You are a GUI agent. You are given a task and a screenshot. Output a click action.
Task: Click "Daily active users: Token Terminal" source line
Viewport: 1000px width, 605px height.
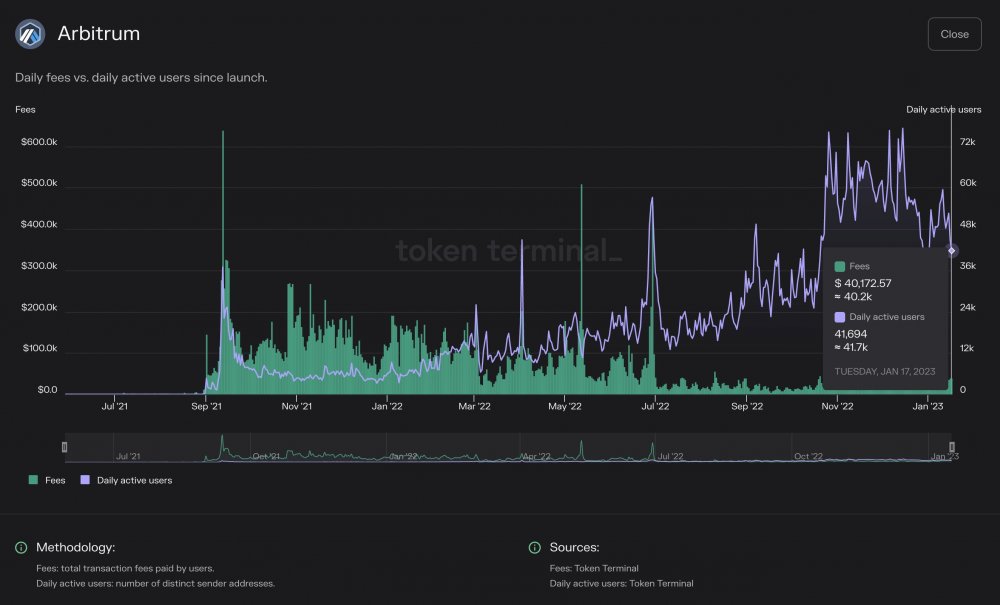coord(621,584)
